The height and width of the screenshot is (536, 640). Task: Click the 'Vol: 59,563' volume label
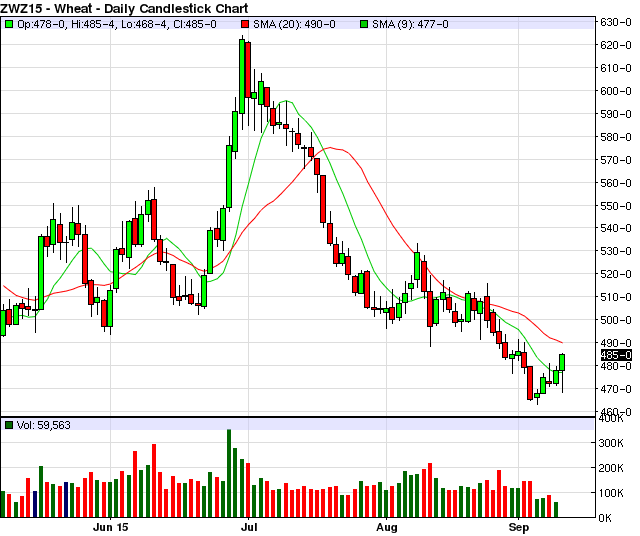click(x=44, y=425)
